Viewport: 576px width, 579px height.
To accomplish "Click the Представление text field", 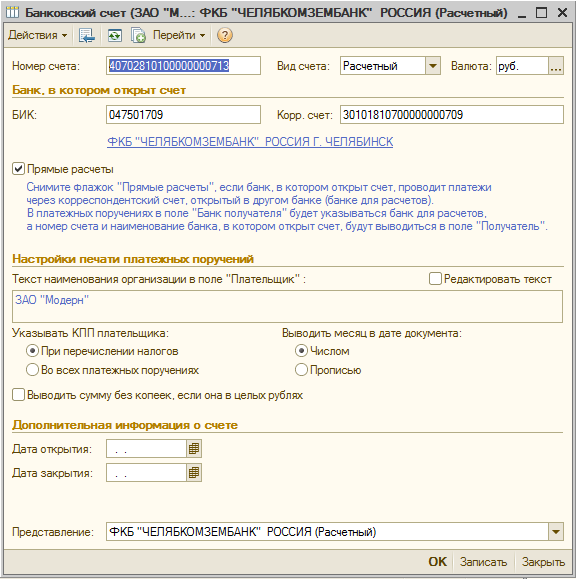I will 327,532.
